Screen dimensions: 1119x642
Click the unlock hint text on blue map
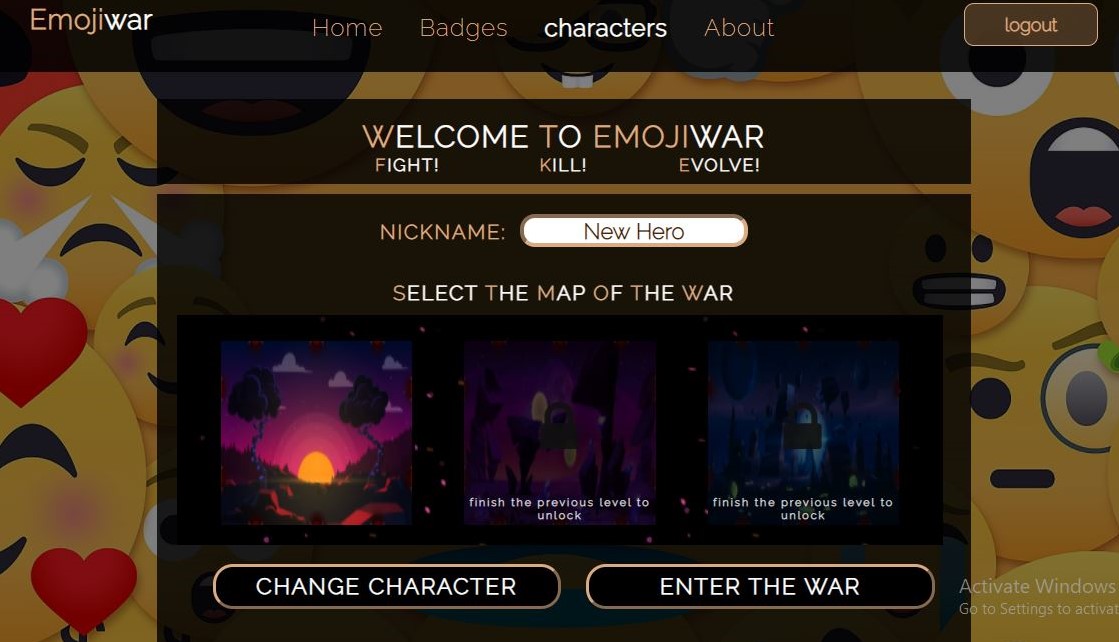(x=803, y=509)
